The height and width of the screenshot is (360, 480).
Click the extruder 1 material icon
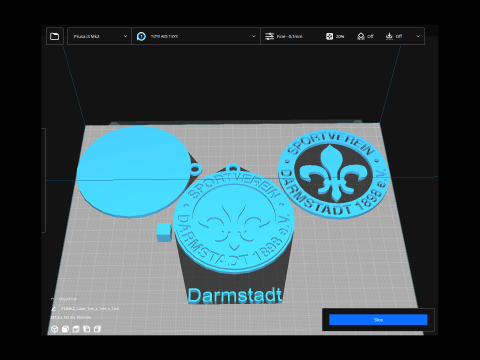[141, 36]
